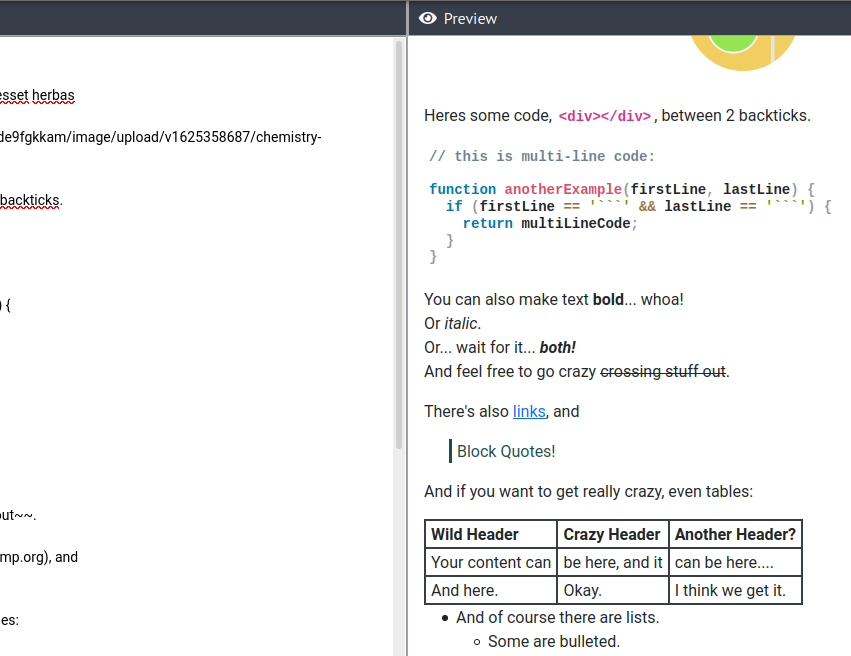Click 'And of course there are lists.' item
Image resolution: width=851 pixels, height=656 pixels.
557,617
